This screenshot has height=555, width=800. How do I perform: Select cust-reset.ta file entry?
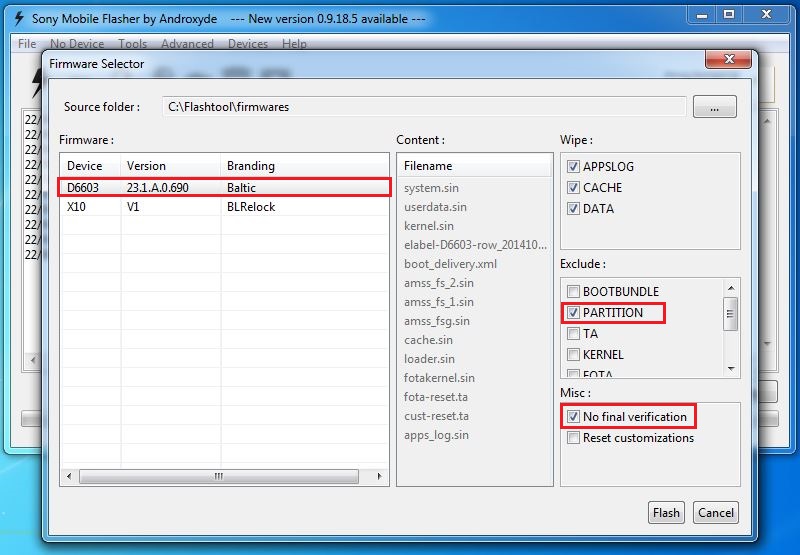[436, 416]
